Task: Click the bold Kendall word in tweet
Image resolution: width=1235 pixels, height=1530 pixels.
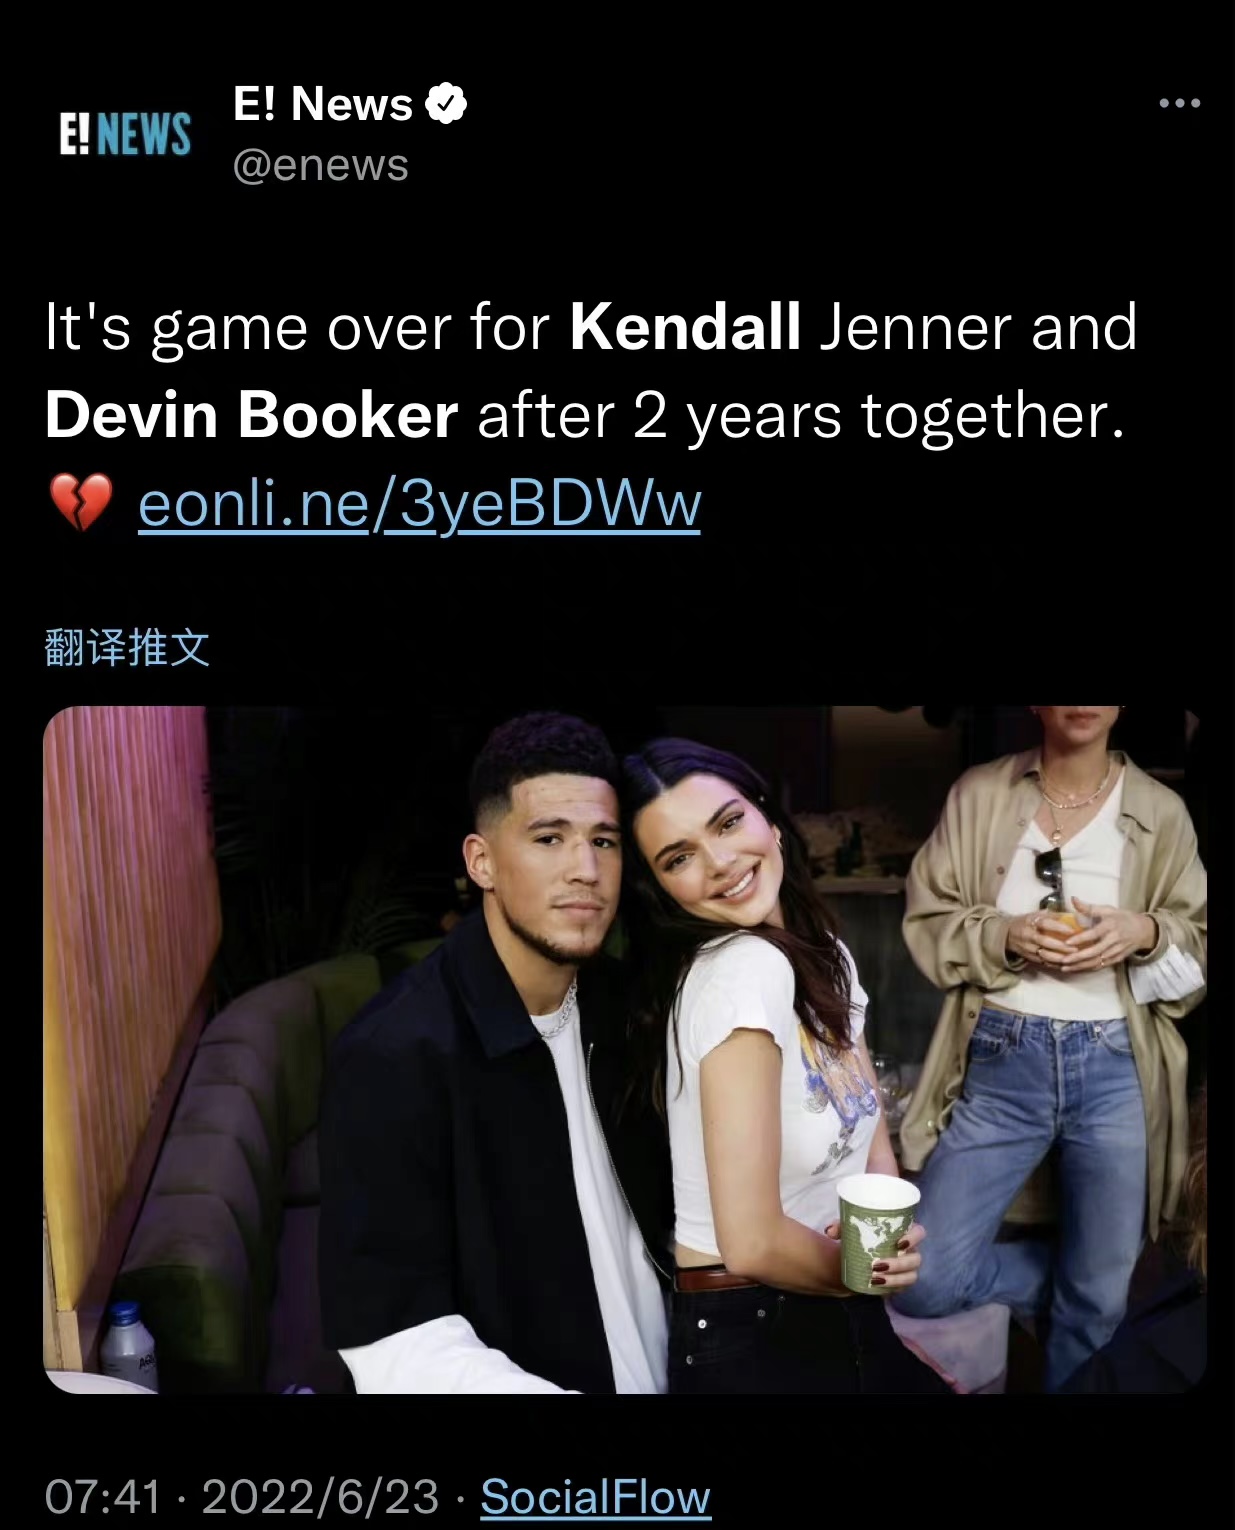Action: tap(685, 326)
